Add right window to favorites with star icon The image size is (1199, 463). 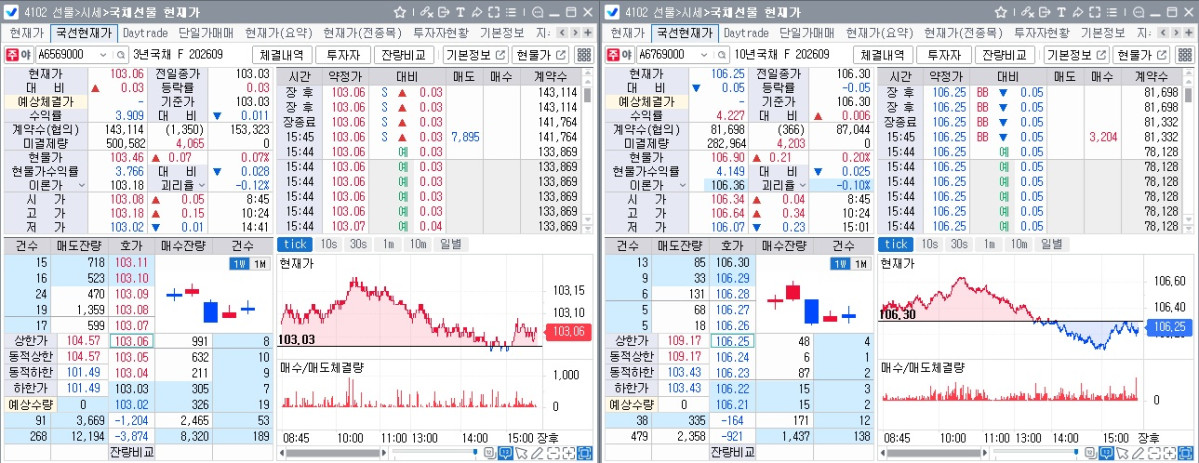pyautogui.click(x=1001, y=12)
